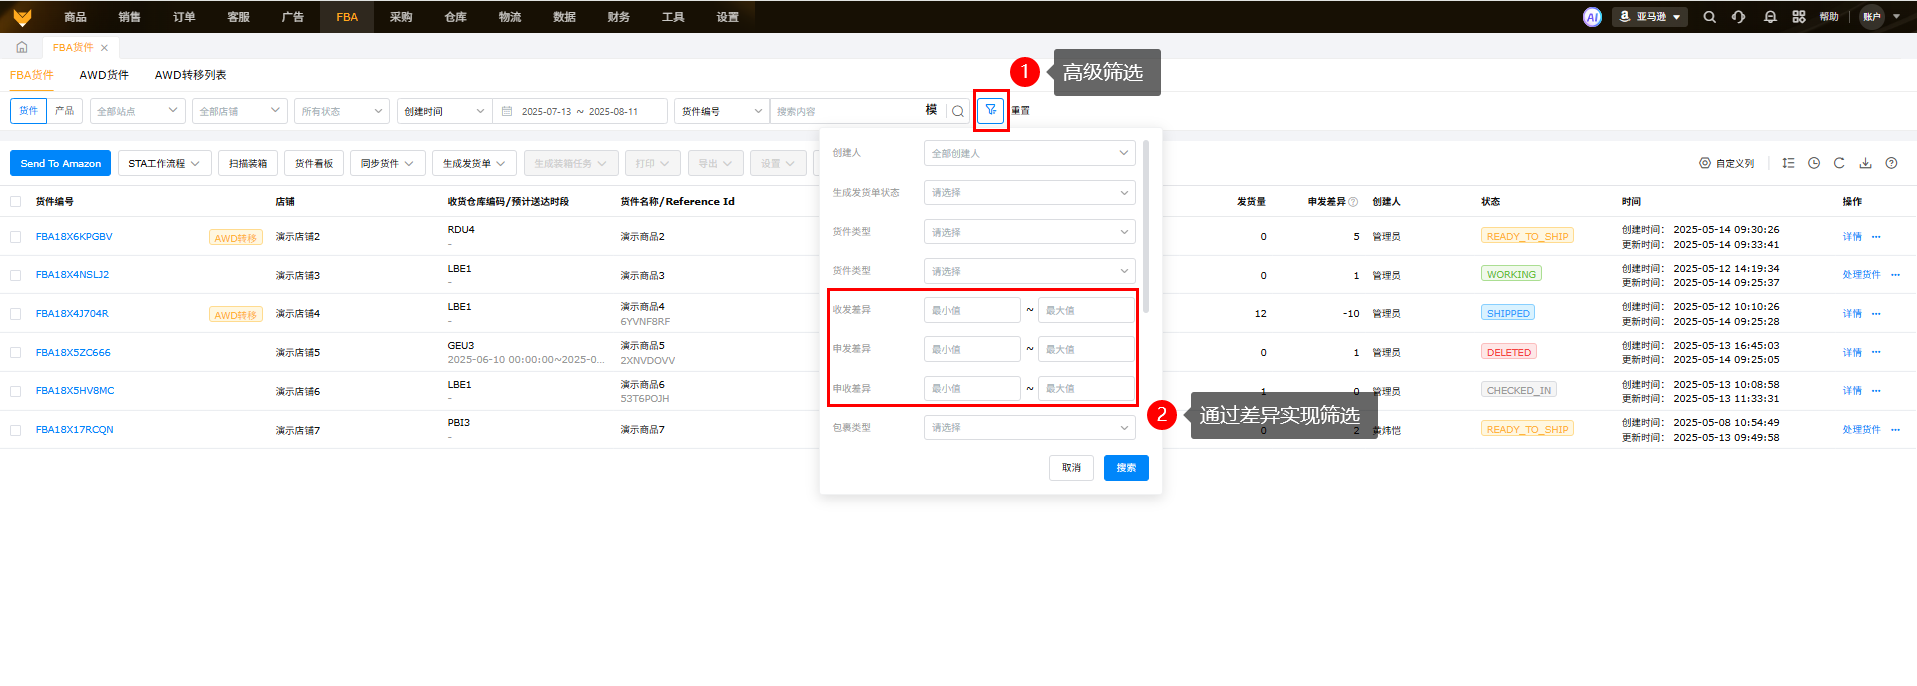Open the 货件编号 search type dropdown
The image size is (1917, 686).
[721, 111]
